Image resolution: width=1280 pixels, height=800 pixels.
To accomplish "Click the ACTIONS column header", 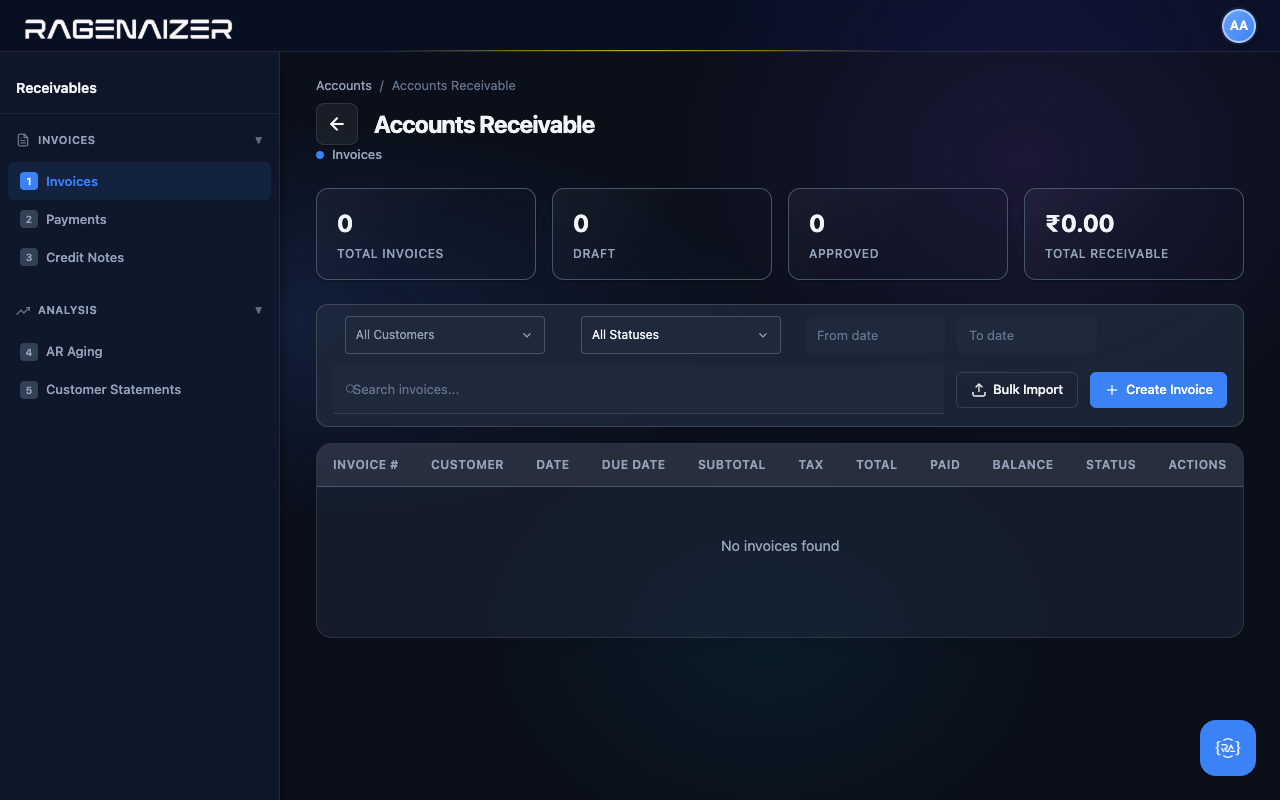I will coord(1197,465).
